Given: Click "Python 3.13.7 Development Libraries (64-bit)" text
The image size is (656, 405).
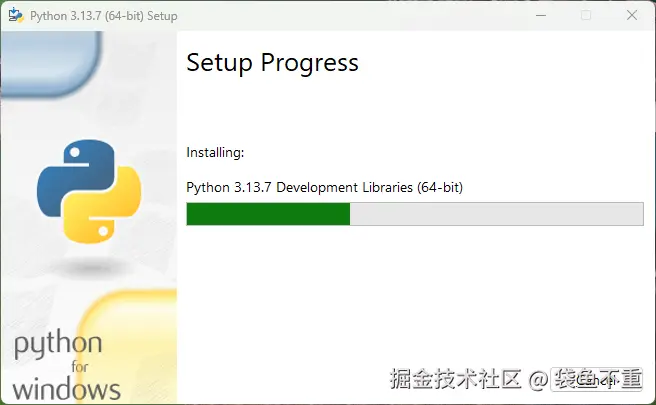Looking at the screenshot, I should point(324,187).
